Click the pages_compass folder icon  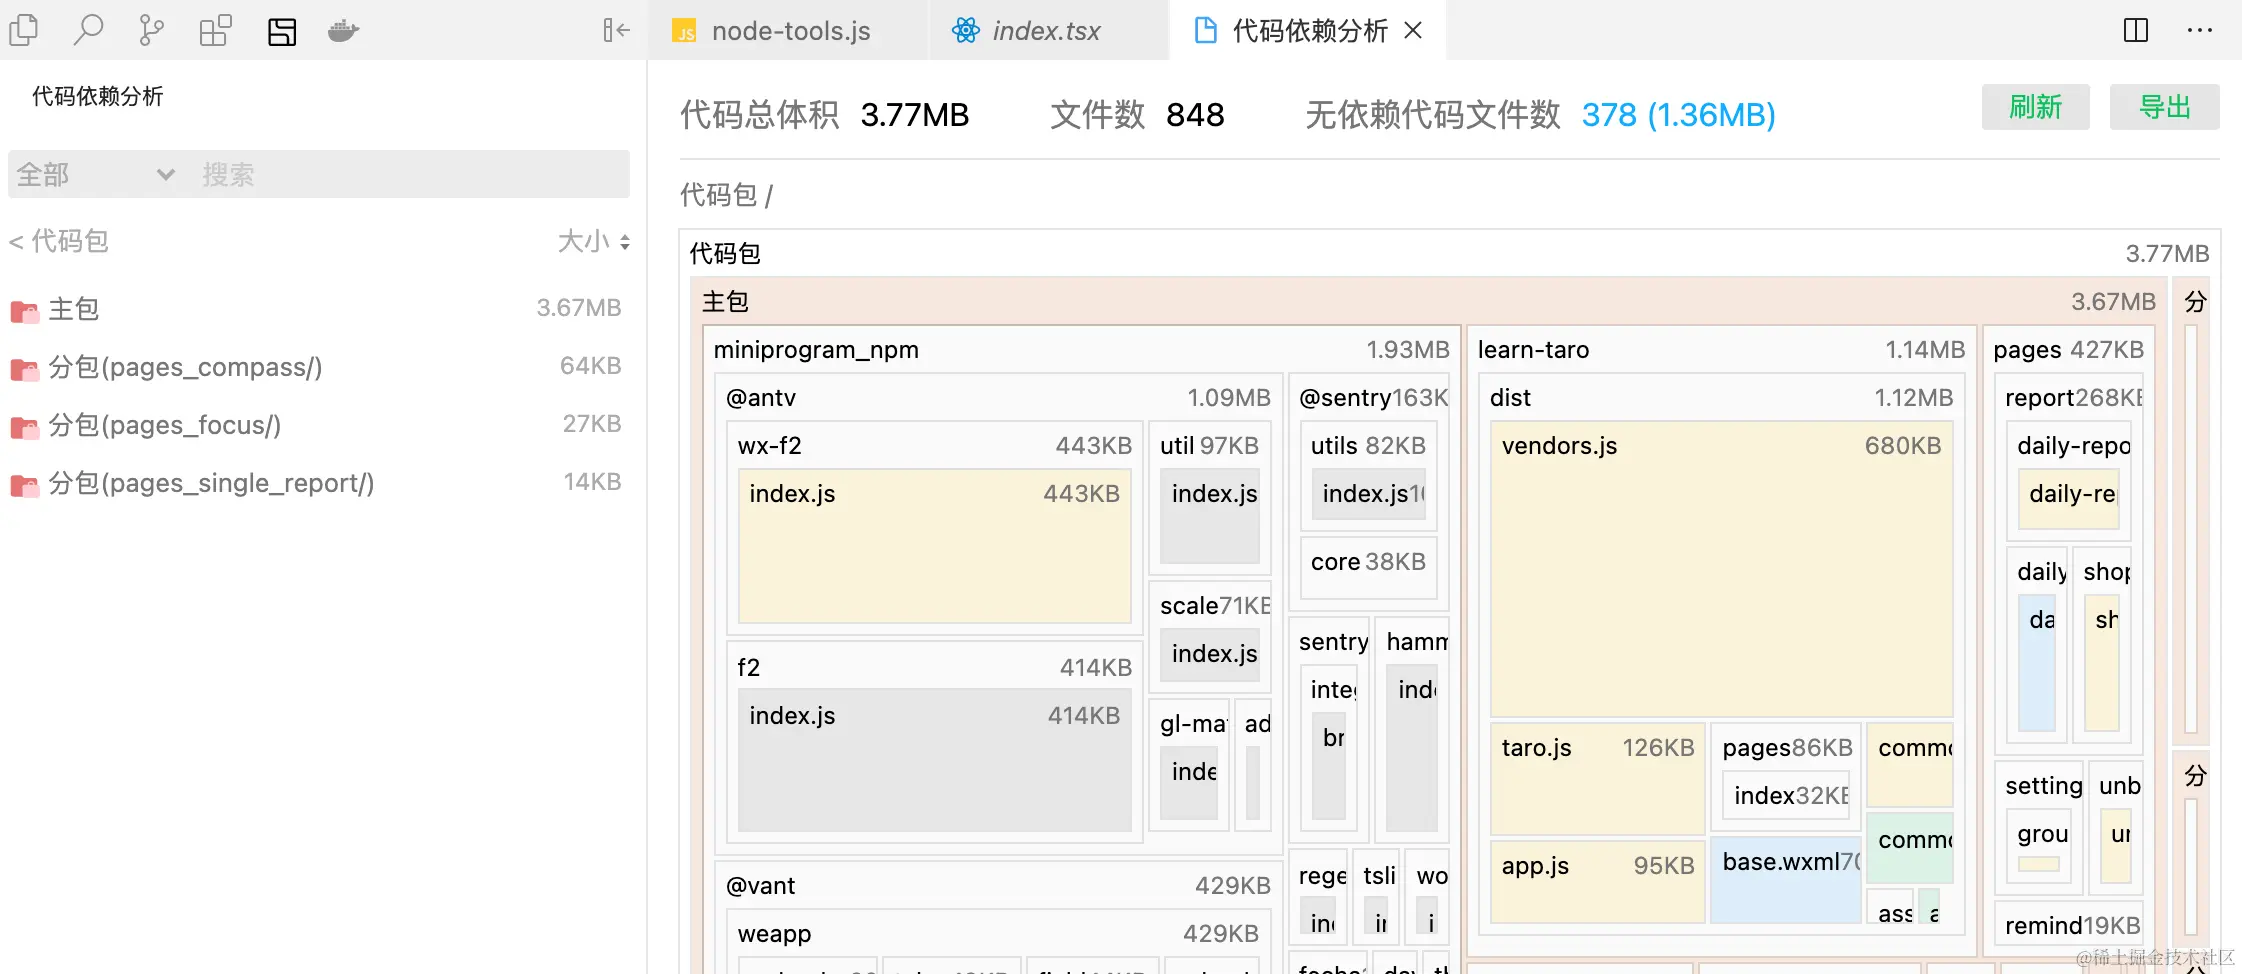(24, 369)
